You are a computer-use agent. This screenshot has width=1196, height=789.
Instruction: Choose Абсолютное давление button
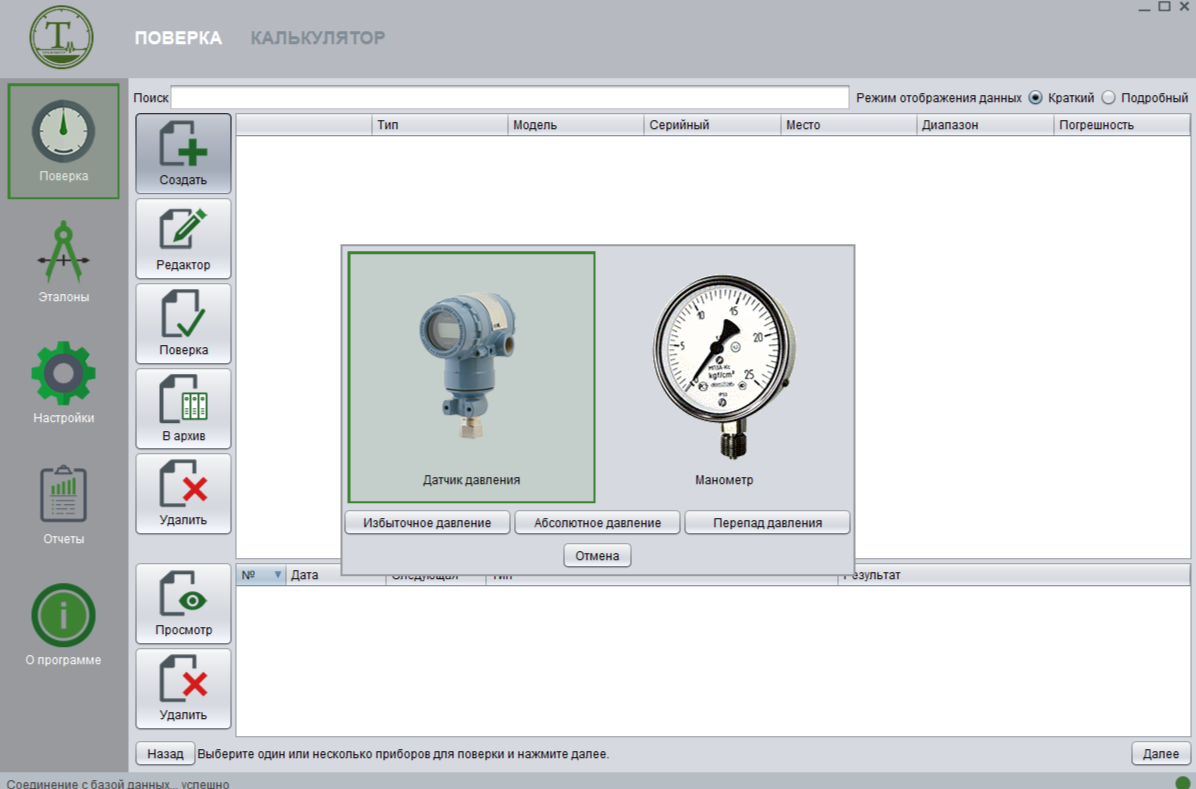pos(597,523)
